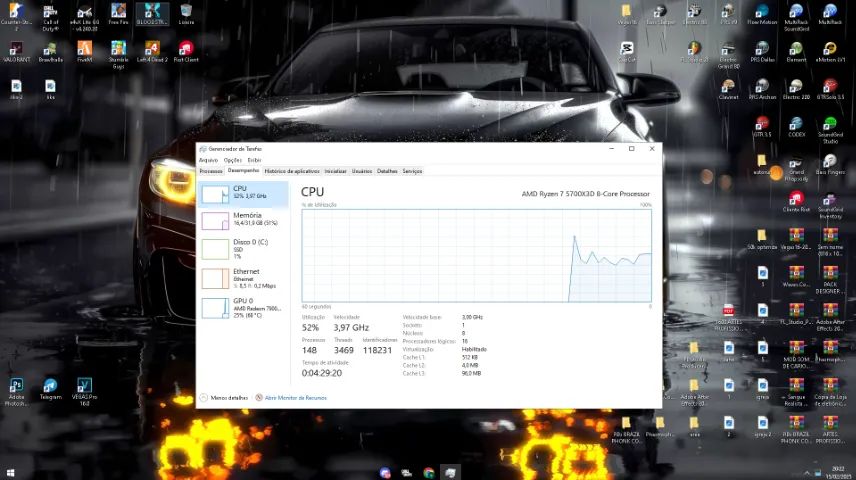
Task: Switch to the Inicializar tab
Action: (x=335, y=171)
